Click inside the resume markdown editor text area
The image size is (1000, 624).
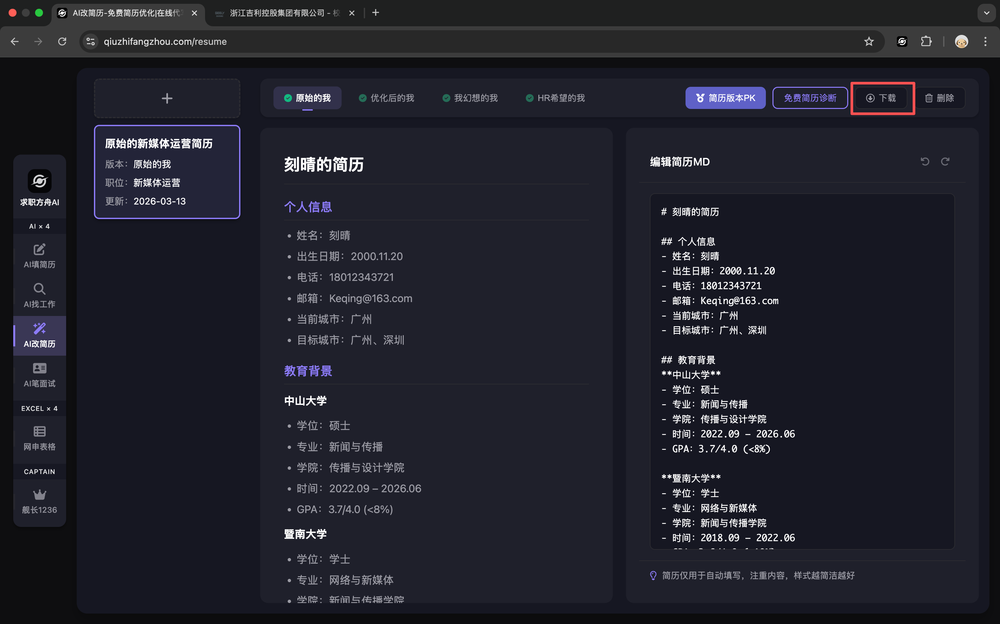(800, 400)
